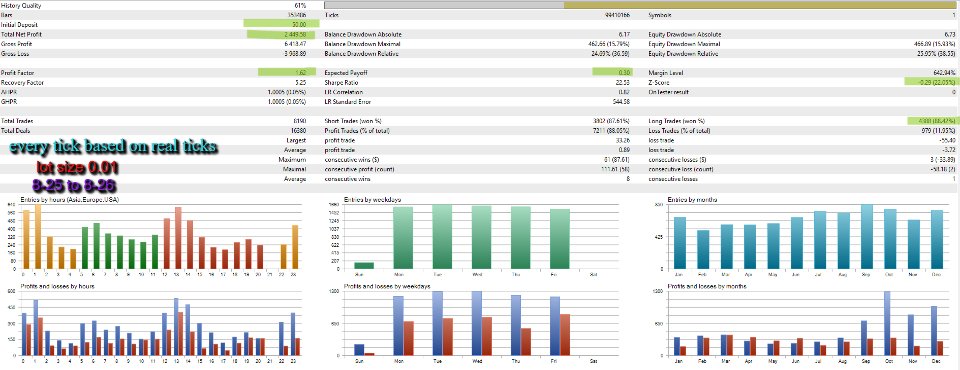Screen dimensions: 960x370
Task: Select the Total Deals label
Action: [16, 130]
